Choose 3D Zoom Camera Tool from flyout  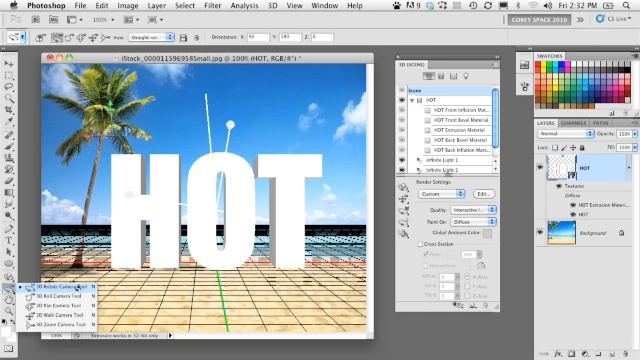click(x=57, y=325)
